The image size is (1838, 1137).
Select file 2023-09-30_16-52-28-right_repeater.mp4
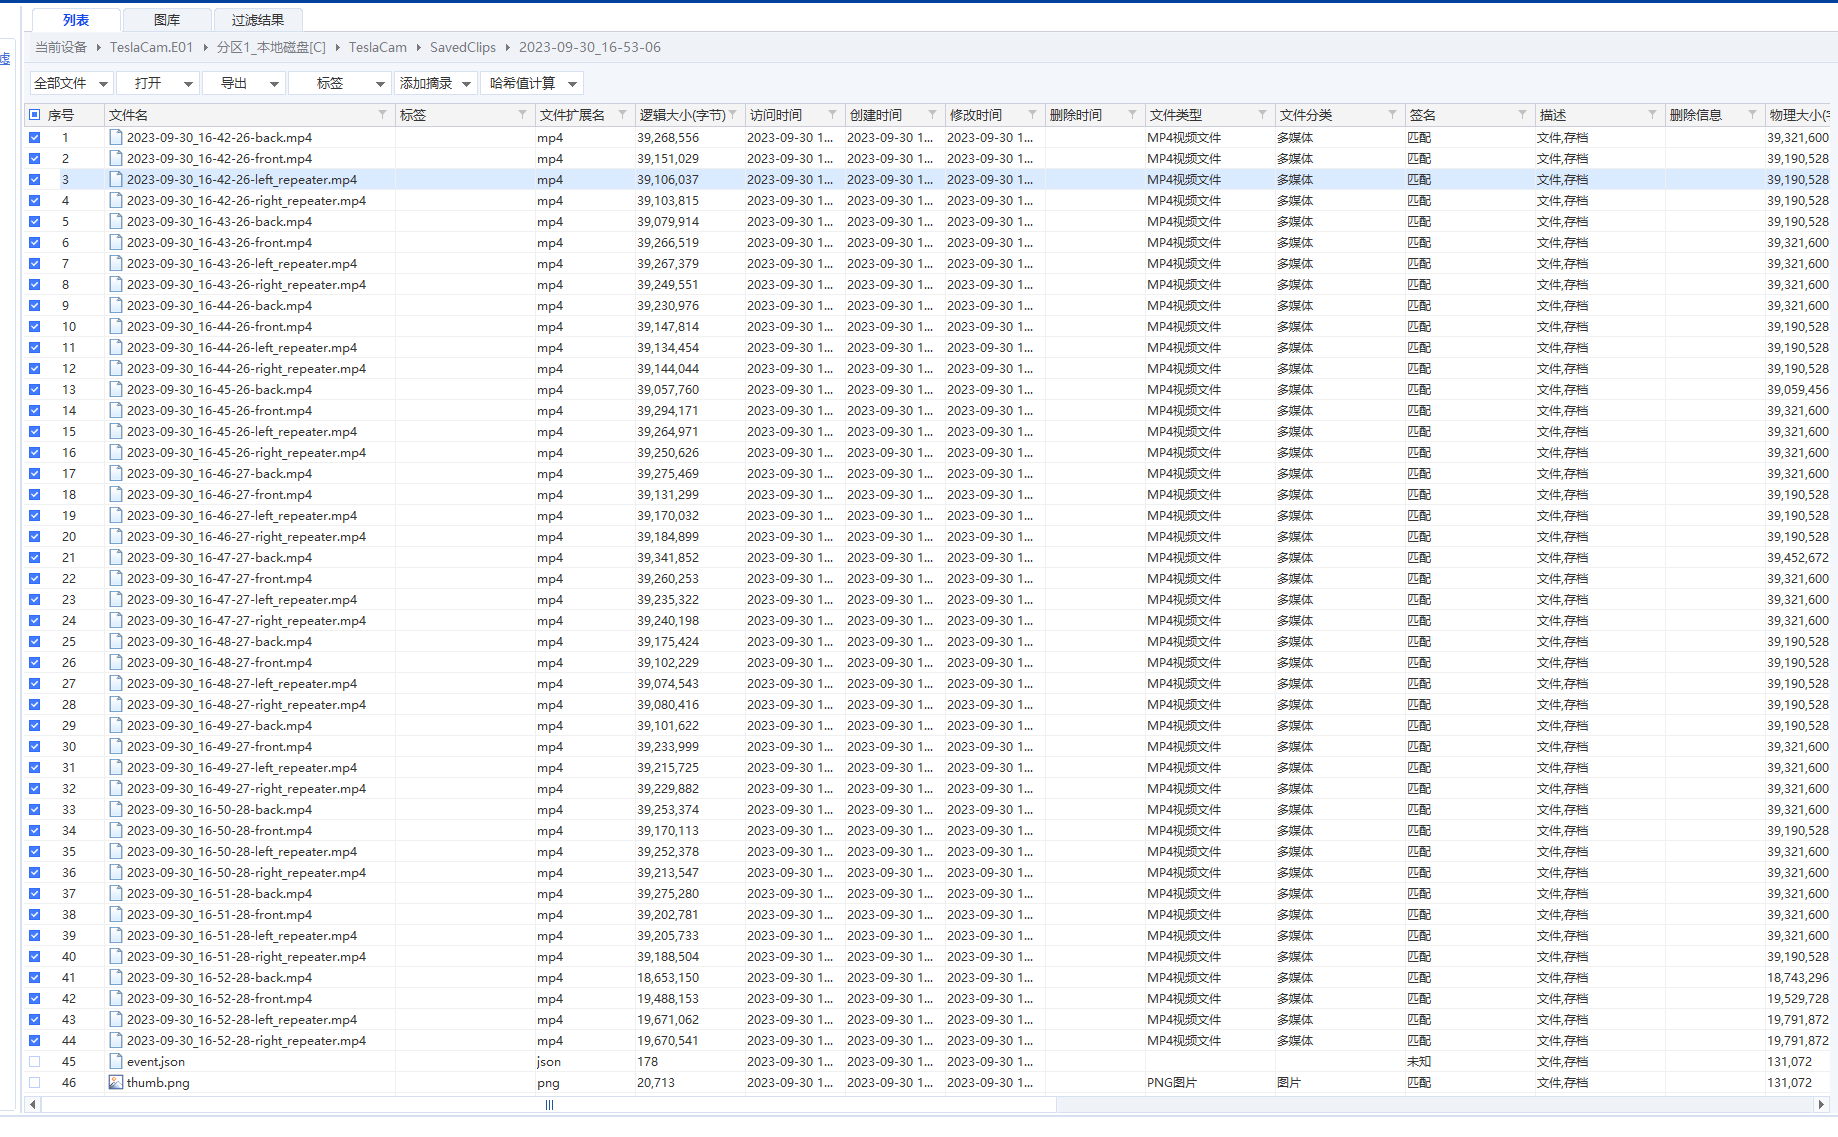[246, 1040]
